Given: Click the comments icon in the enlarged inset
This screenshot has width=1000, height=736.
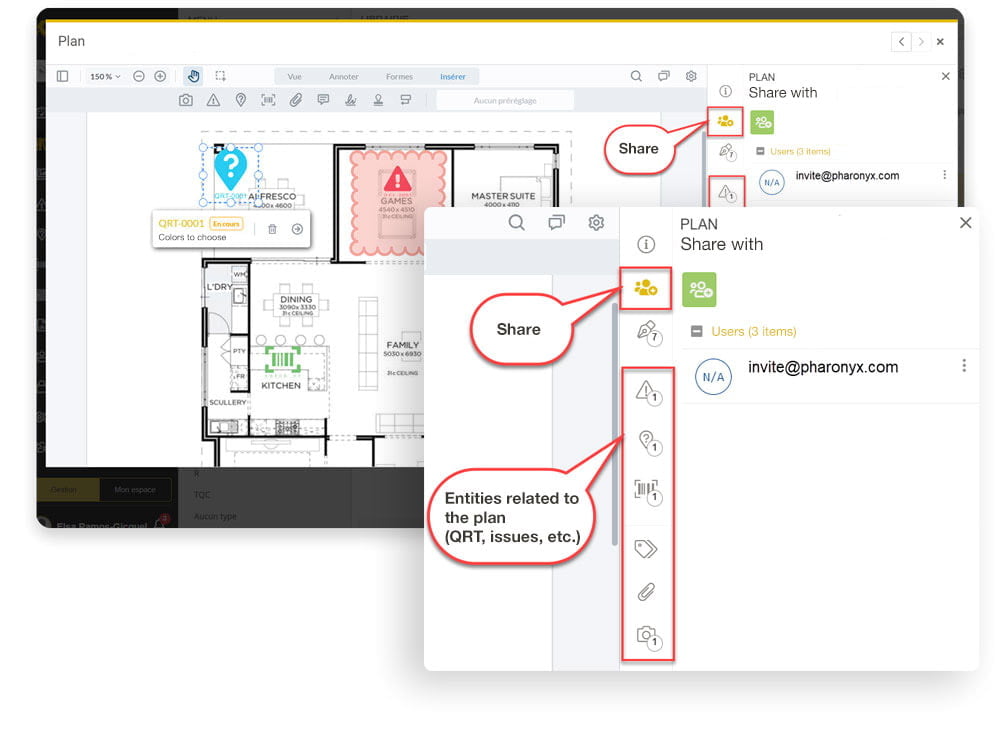Looking at the screenshot, I should coord(556,223).
